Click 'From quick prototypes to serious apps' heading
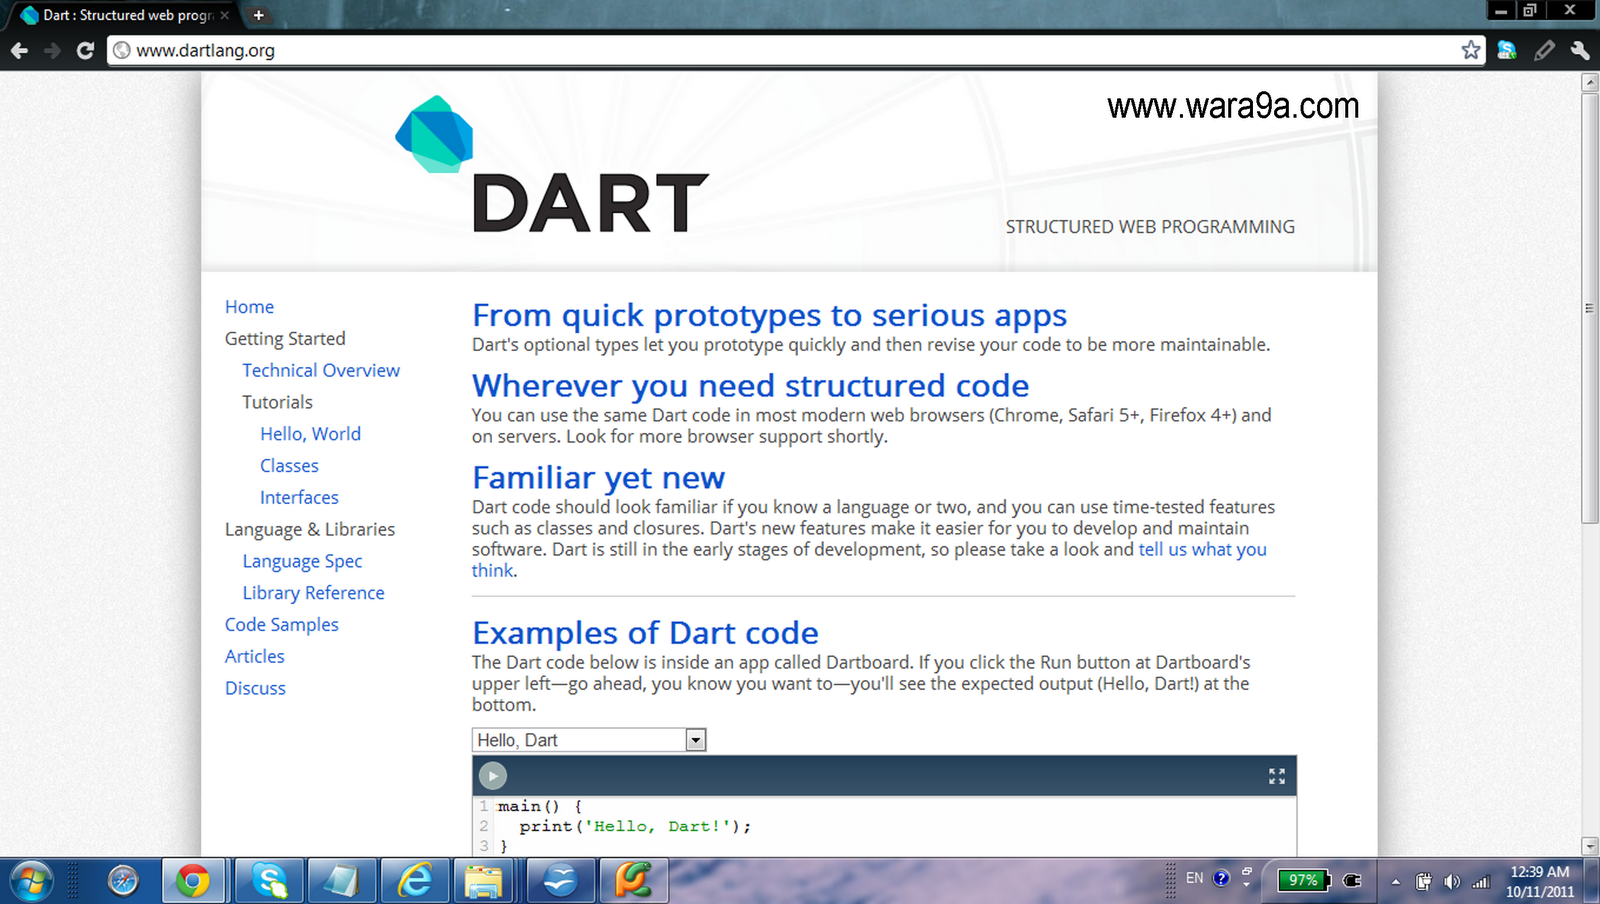The image size is (1600, 904). pyautogui.click(x=769, y=315)
